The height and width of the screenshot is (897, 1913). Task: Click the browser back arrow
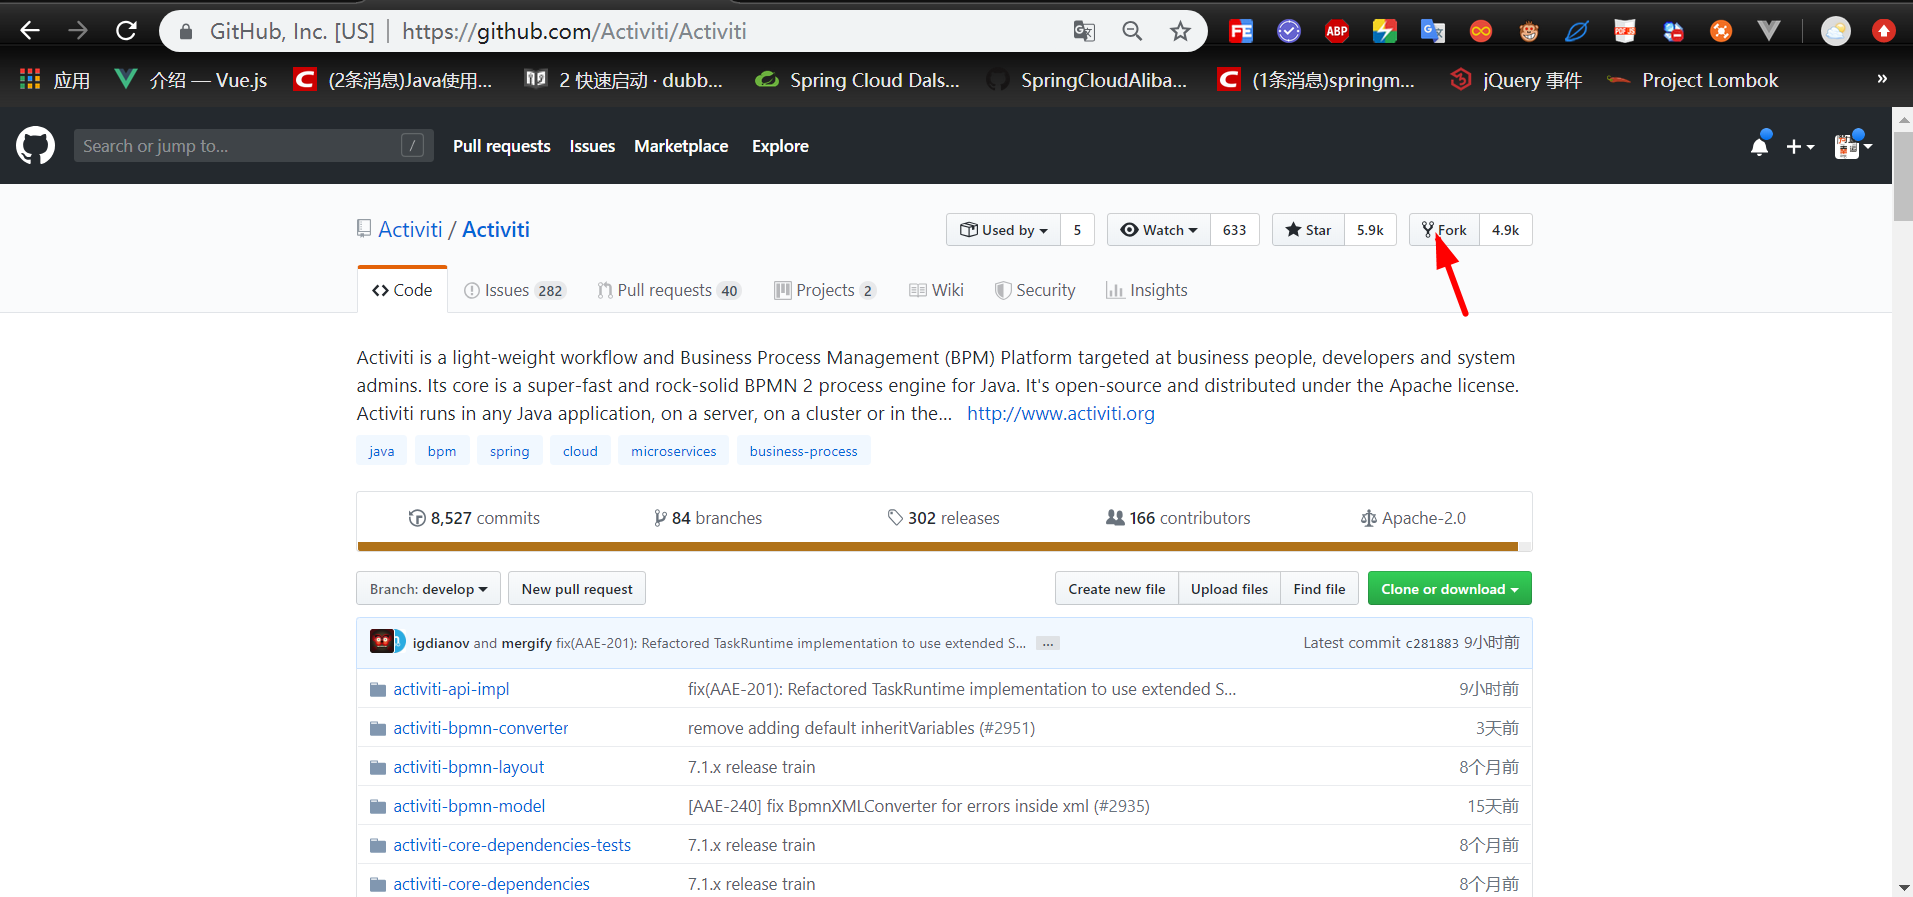pos(30,31)
